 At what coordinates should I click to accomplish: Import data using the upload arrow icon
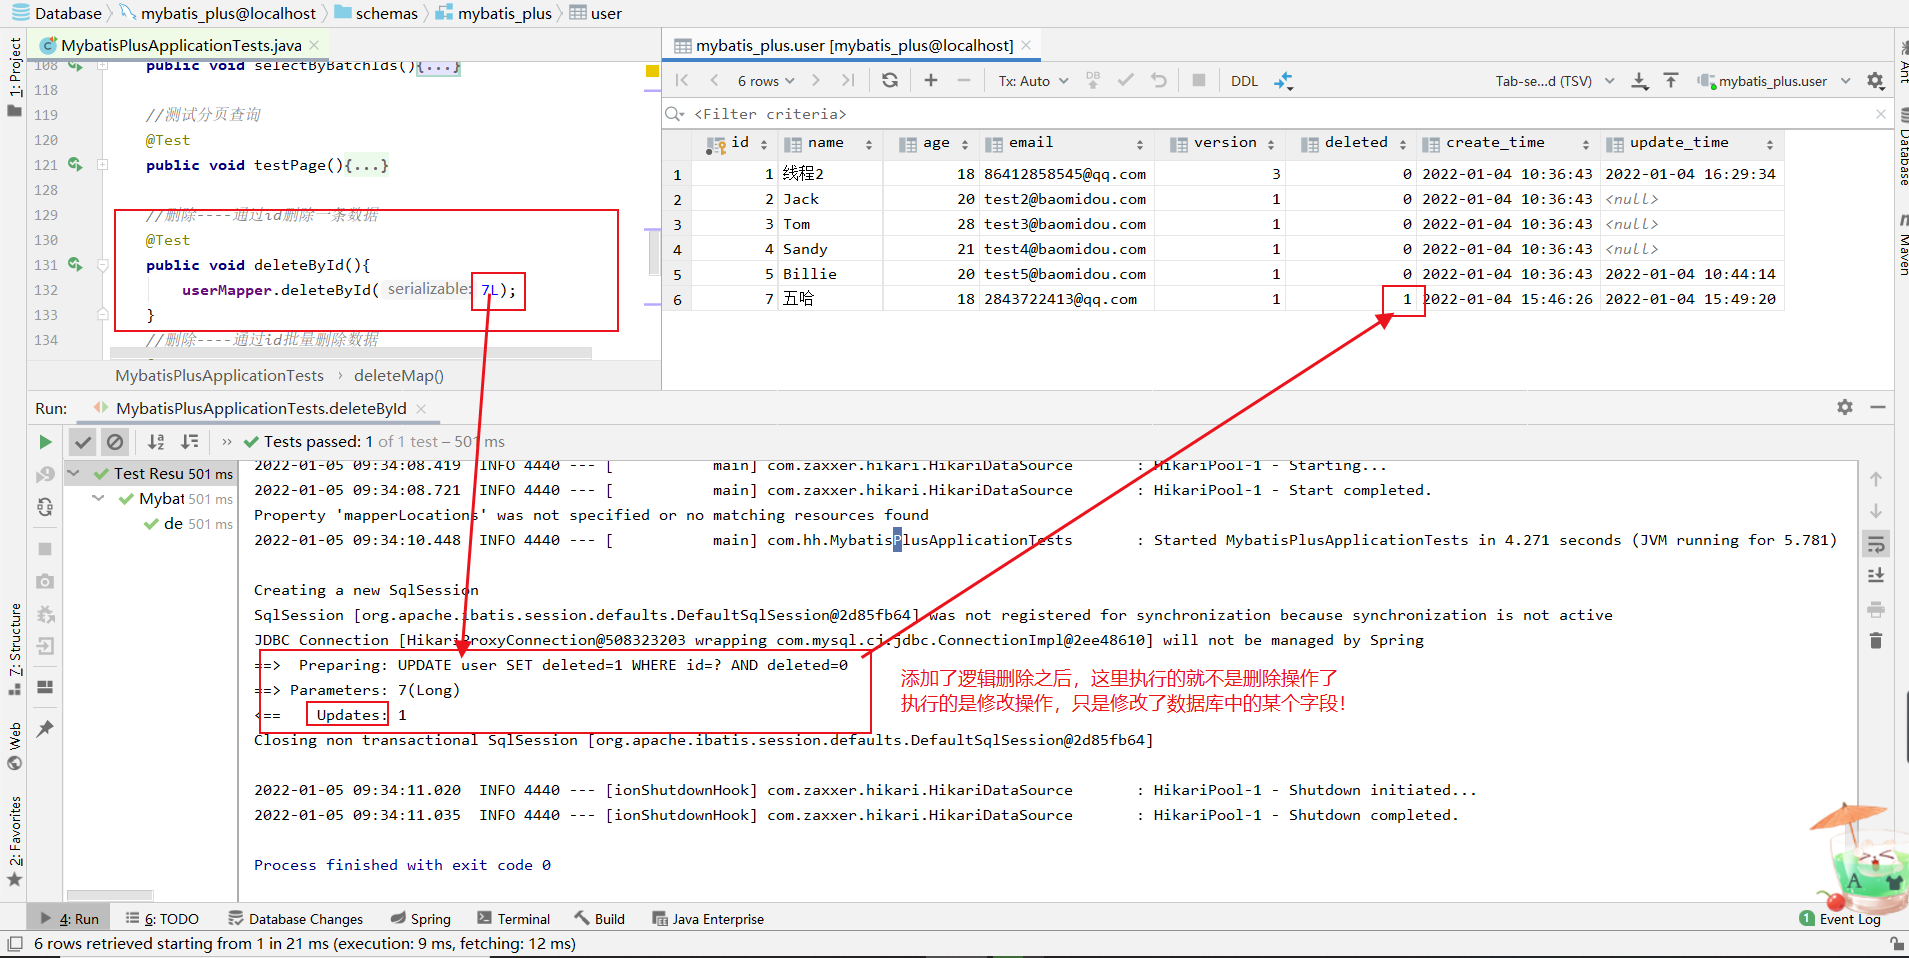tap(1671, 81)
